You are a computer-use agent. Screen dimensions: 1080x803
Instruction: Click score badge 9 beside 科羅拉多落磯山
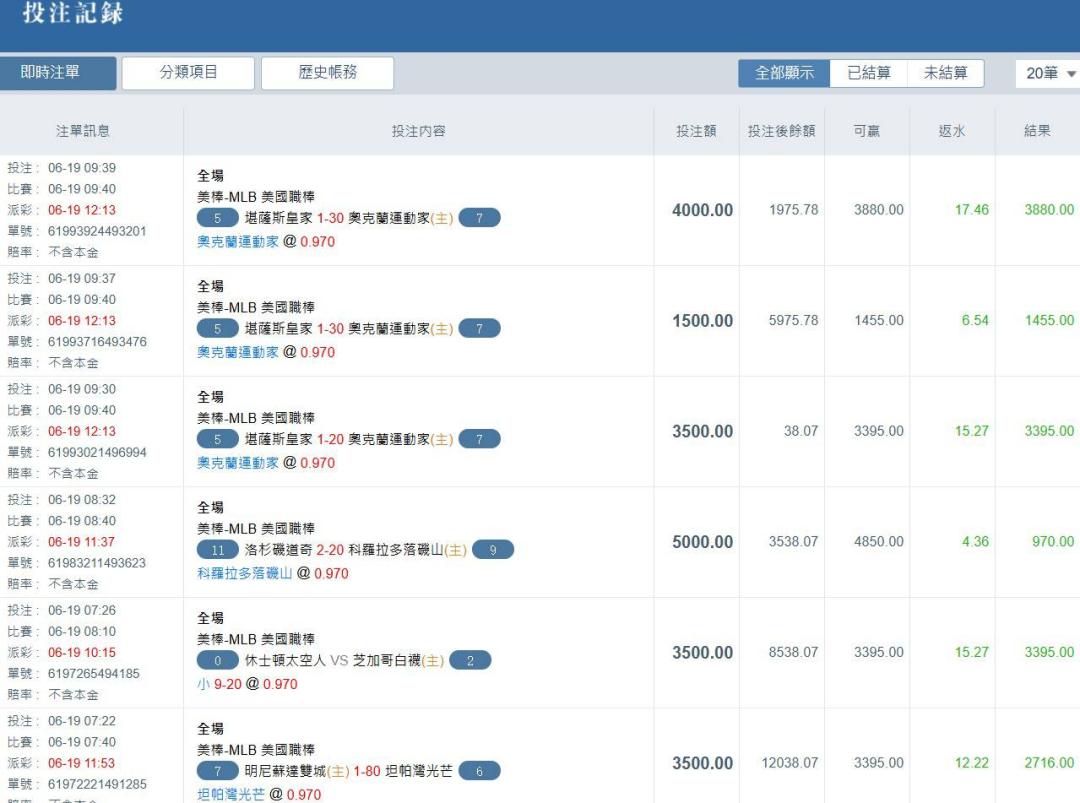492,550
